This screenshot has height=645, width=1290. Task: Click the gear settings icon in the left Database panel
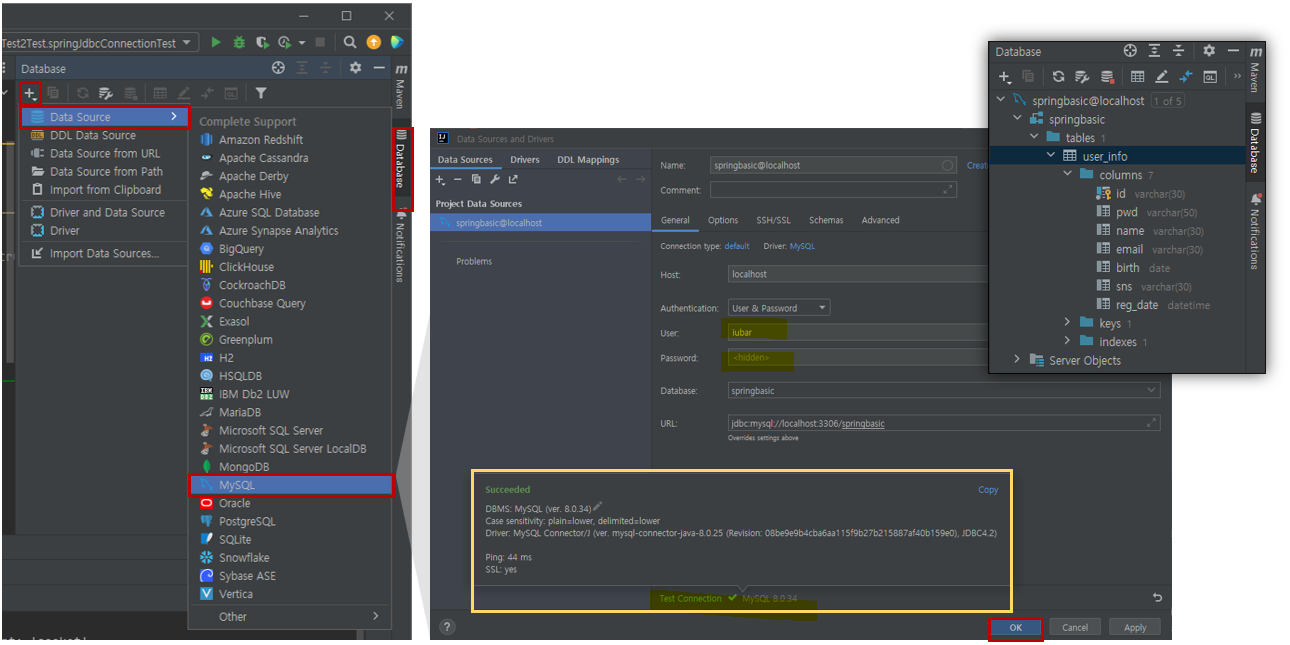[355, 68]
